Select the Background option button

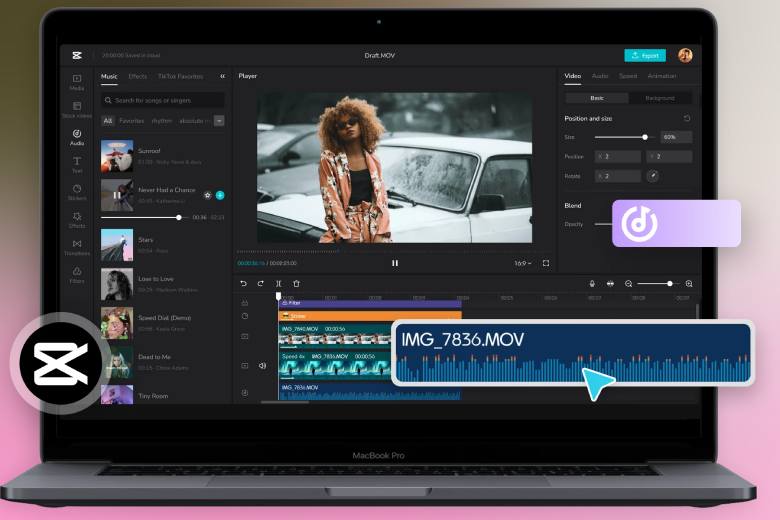(659, 98)
